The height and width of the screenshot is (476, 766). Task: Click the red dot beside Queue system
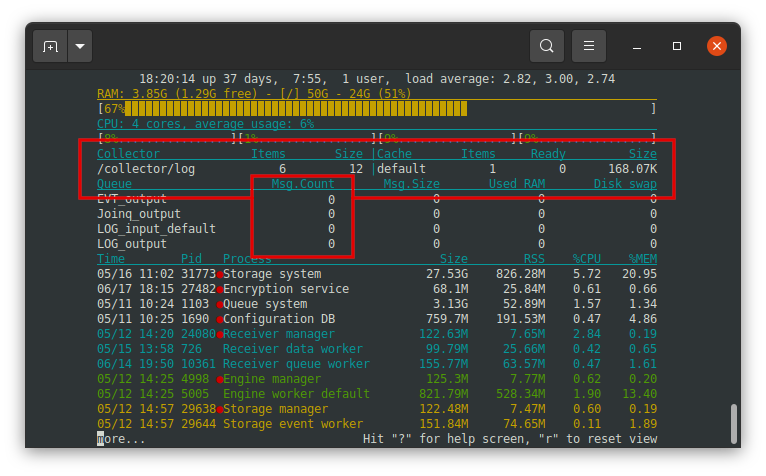pyautogui.click(x=220, y=305)
